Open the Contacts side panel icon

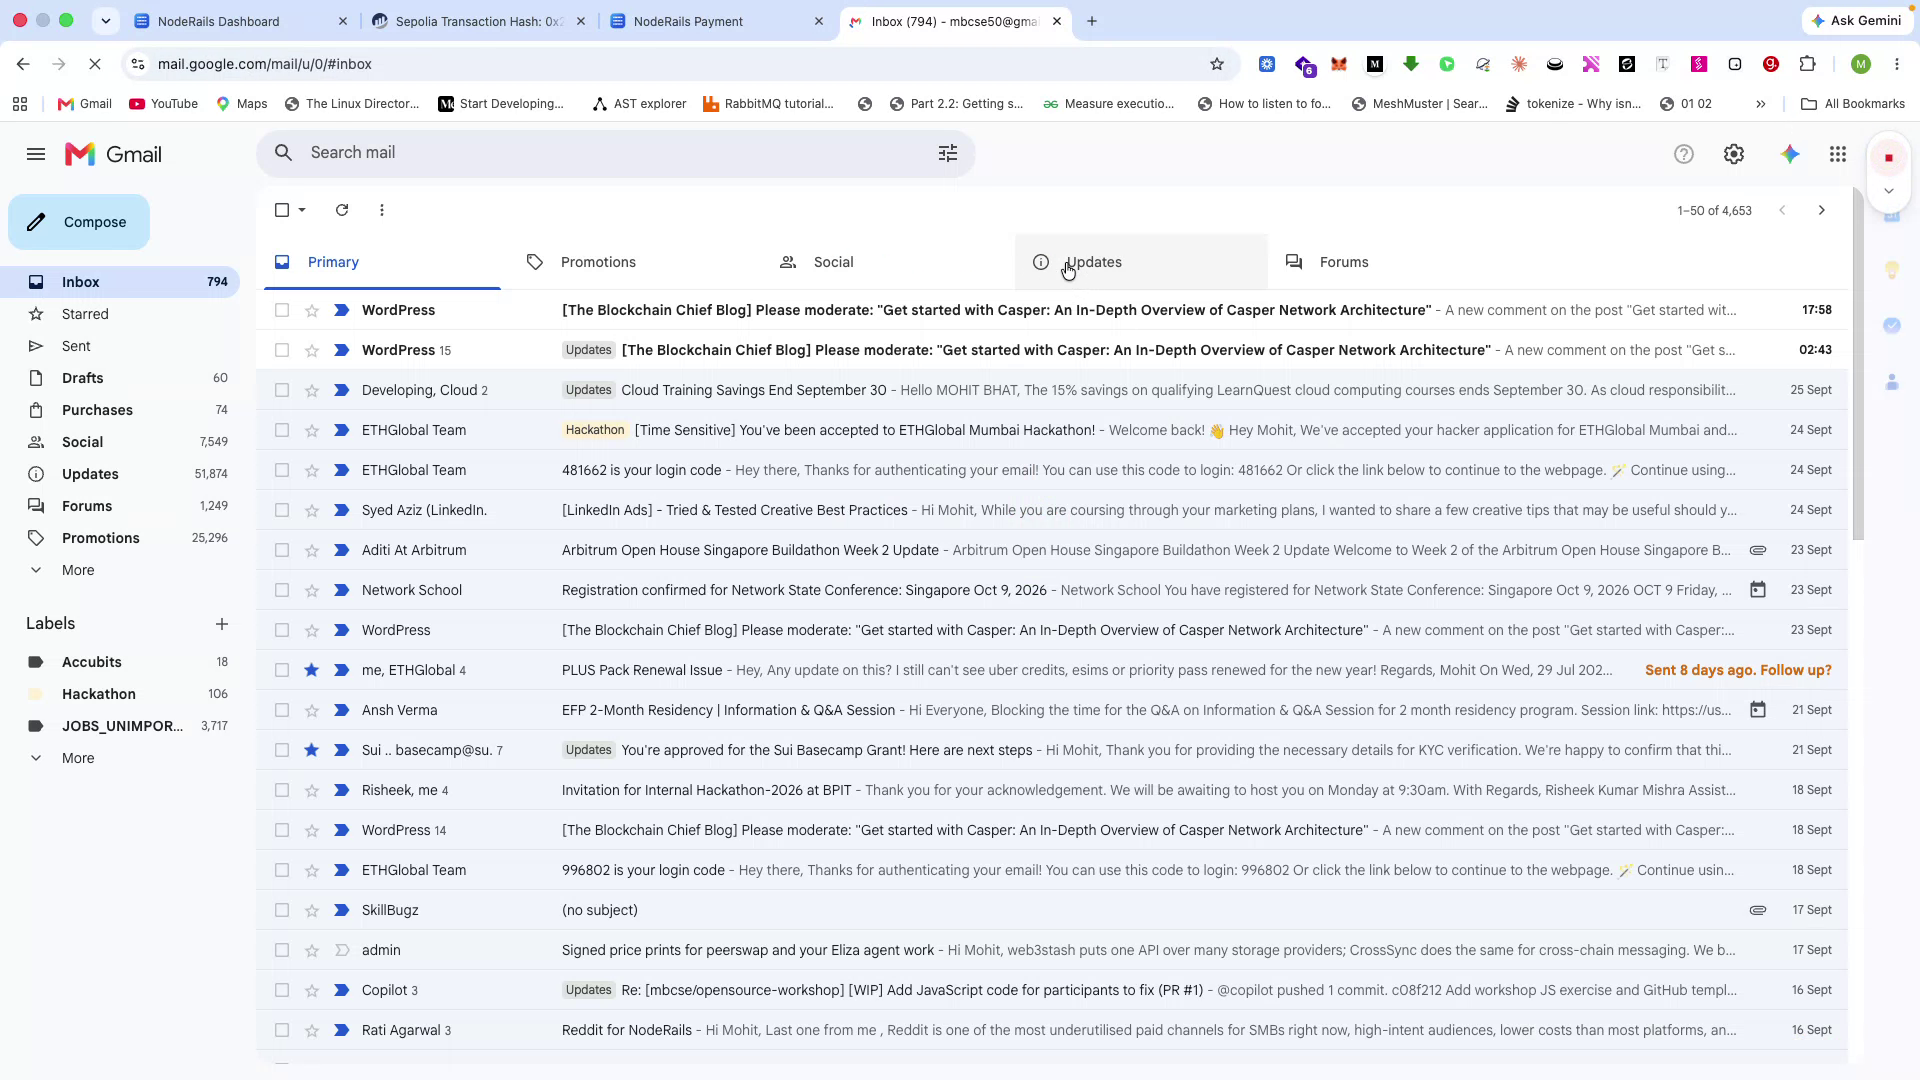point(1892,382)
